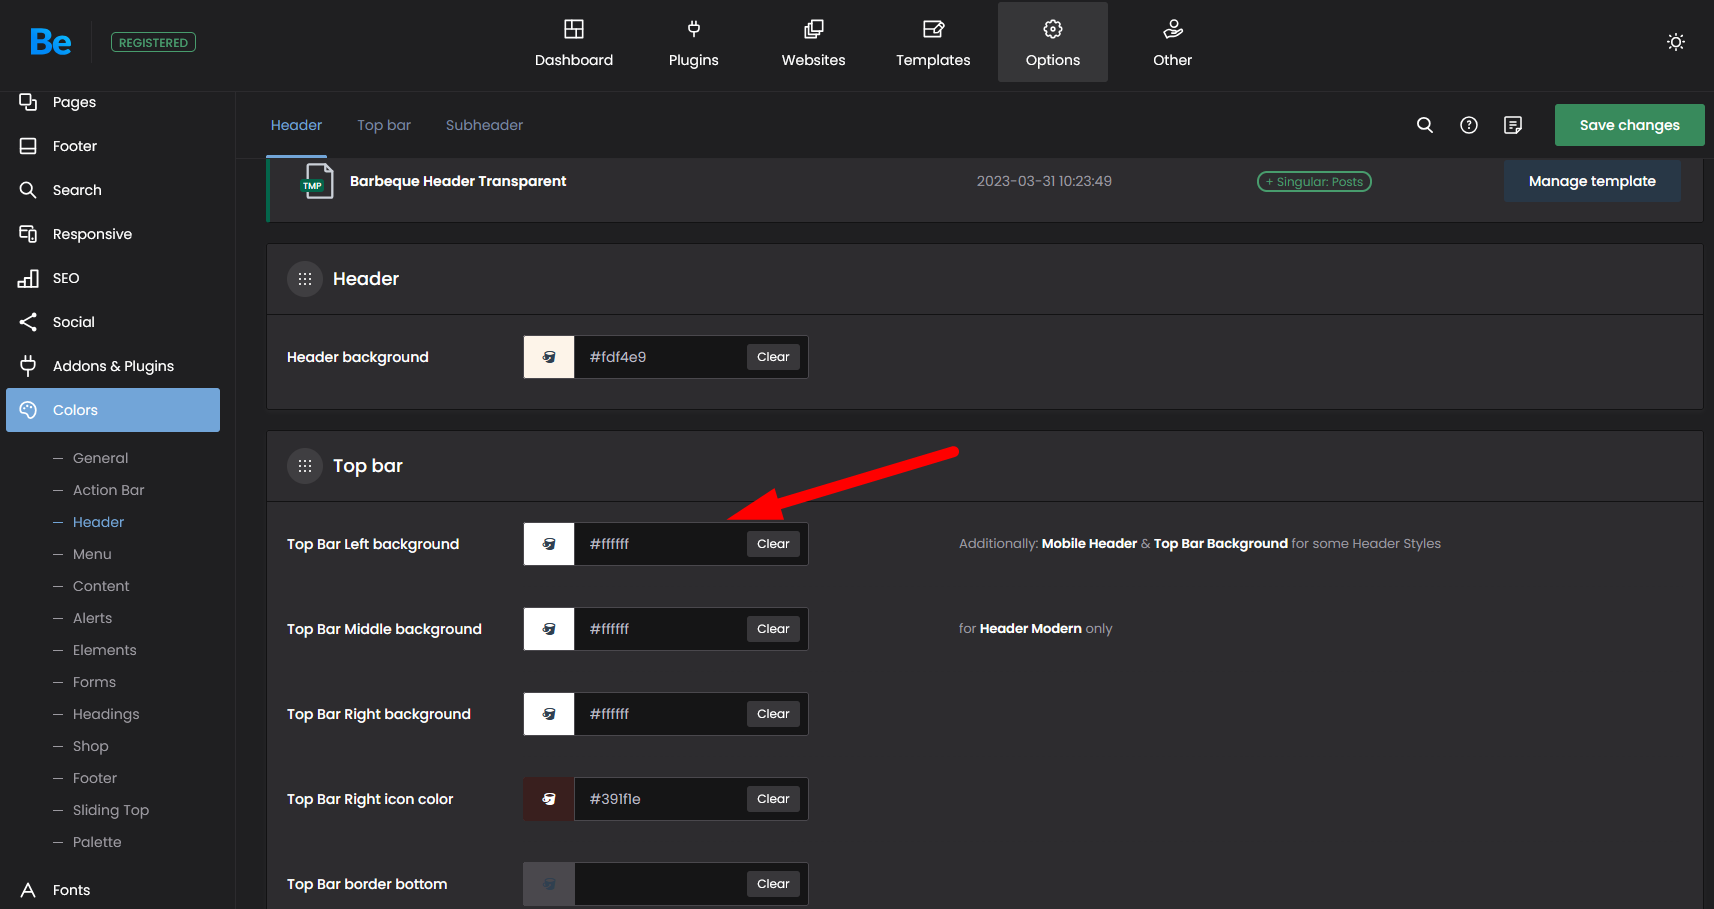Open the Templates section

[933, 42]
